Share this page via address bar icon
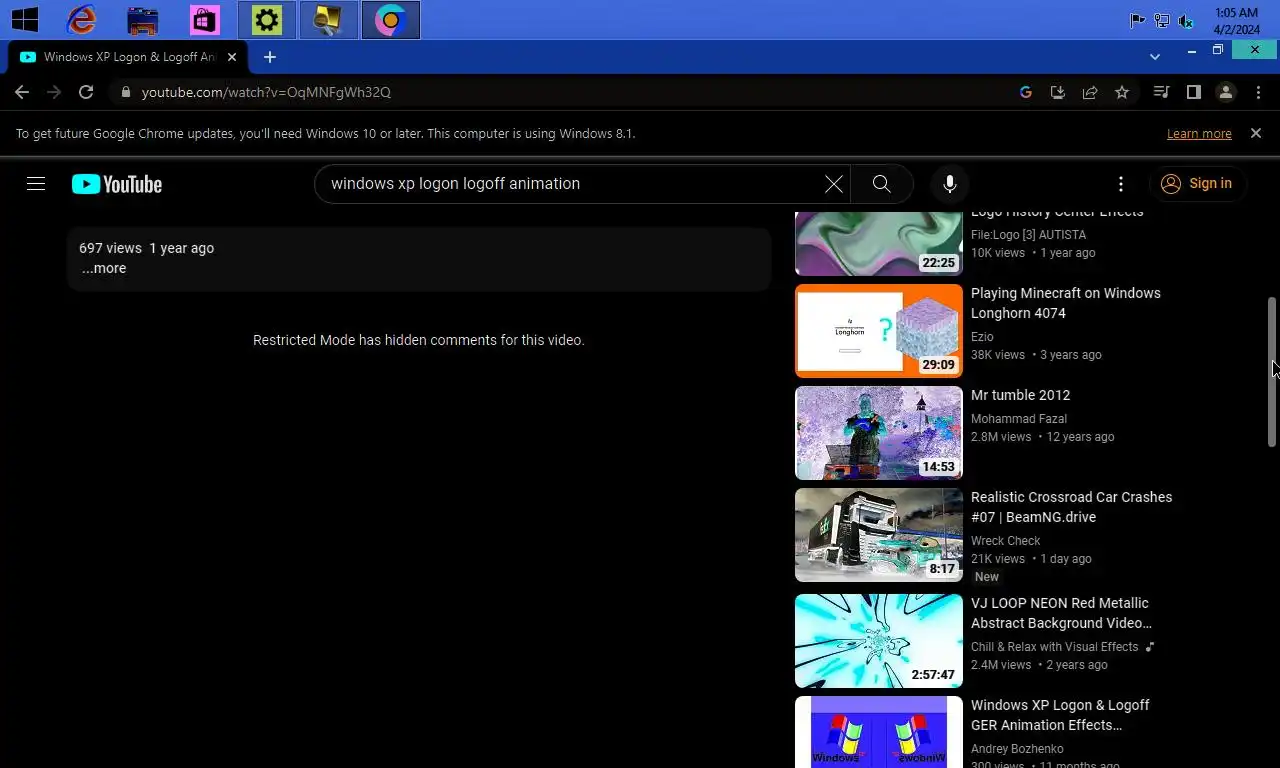The image size is (1280, 768). pos(1090,92)
